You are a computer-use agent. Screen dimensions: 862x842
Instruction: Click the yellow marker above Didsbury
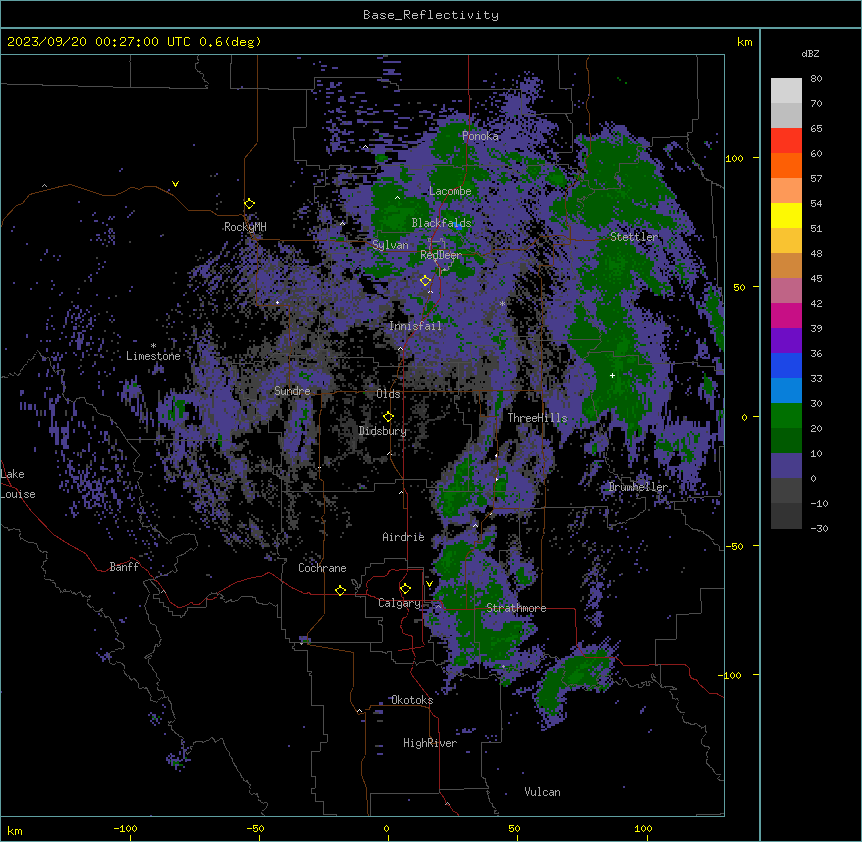click(388, 416)
